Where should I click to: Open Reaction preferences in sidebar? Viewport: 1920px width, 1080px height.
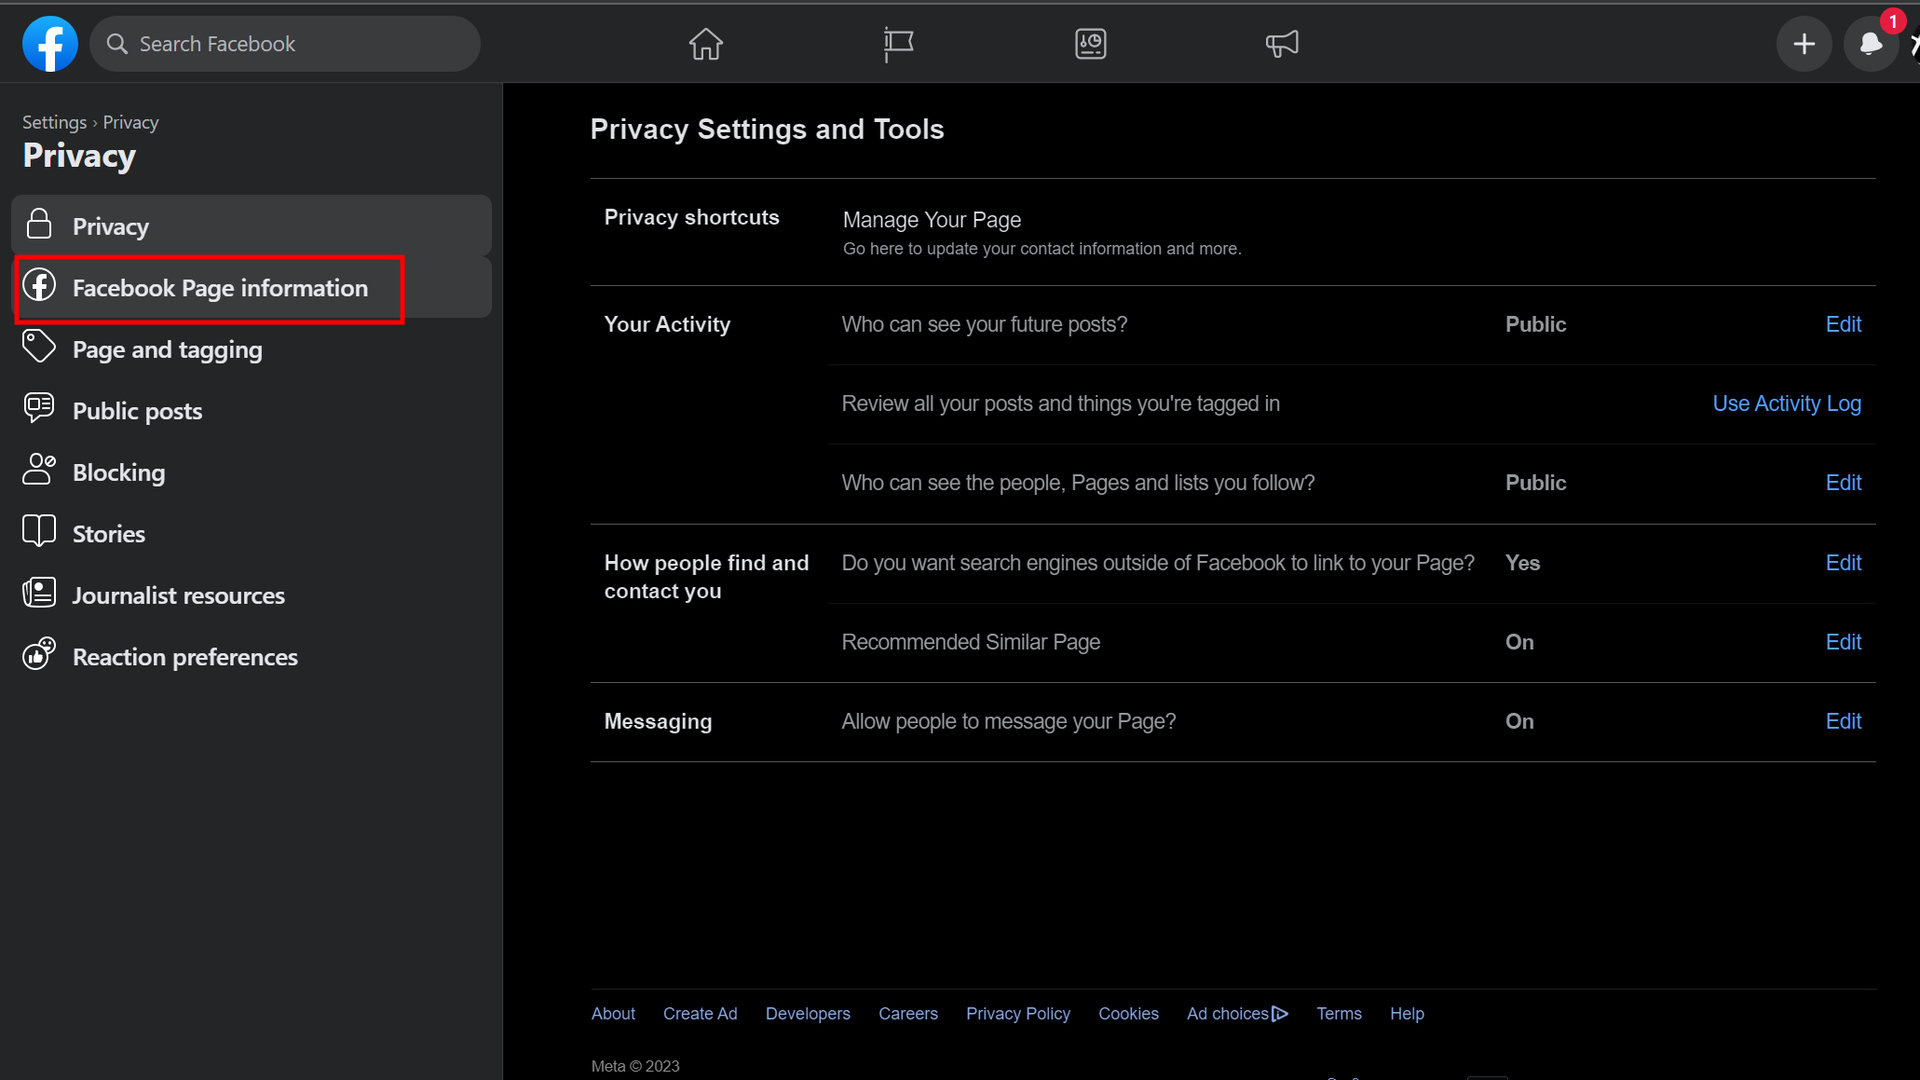tap(184, 657)
